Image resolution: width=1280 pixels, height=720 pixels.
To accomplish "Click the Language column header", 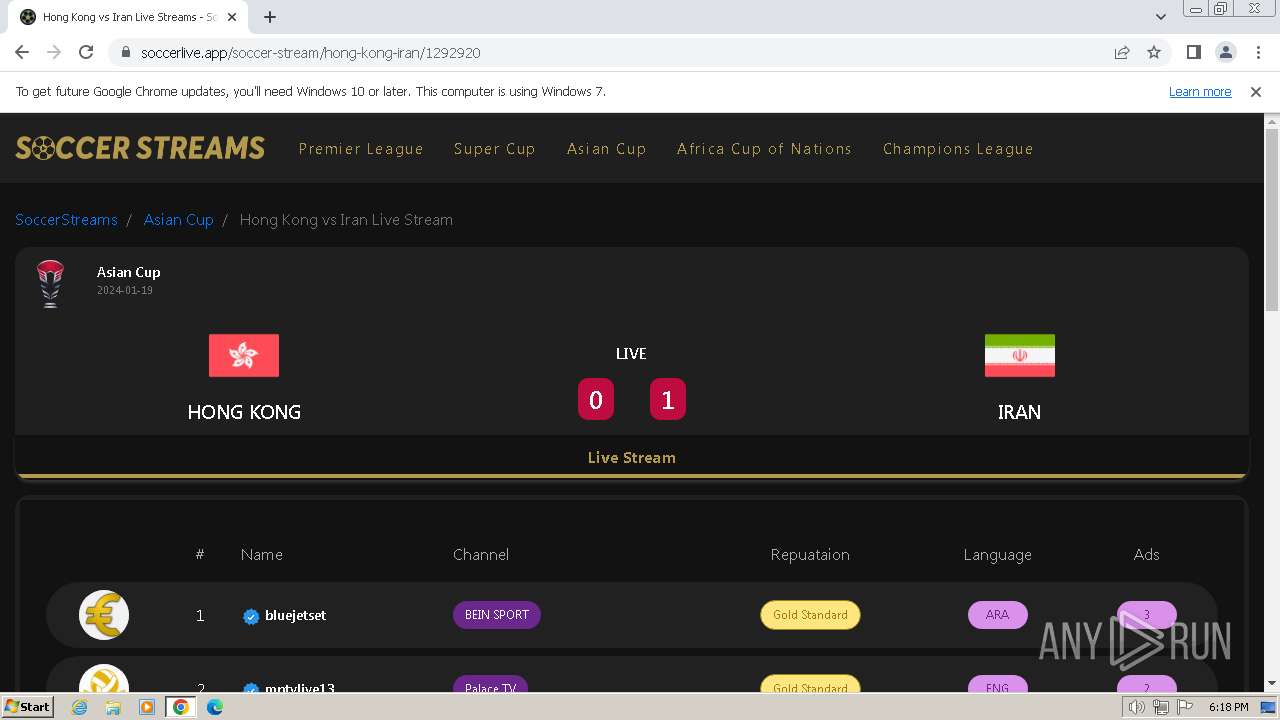I will pyautogui.click(x=997, y=555).
